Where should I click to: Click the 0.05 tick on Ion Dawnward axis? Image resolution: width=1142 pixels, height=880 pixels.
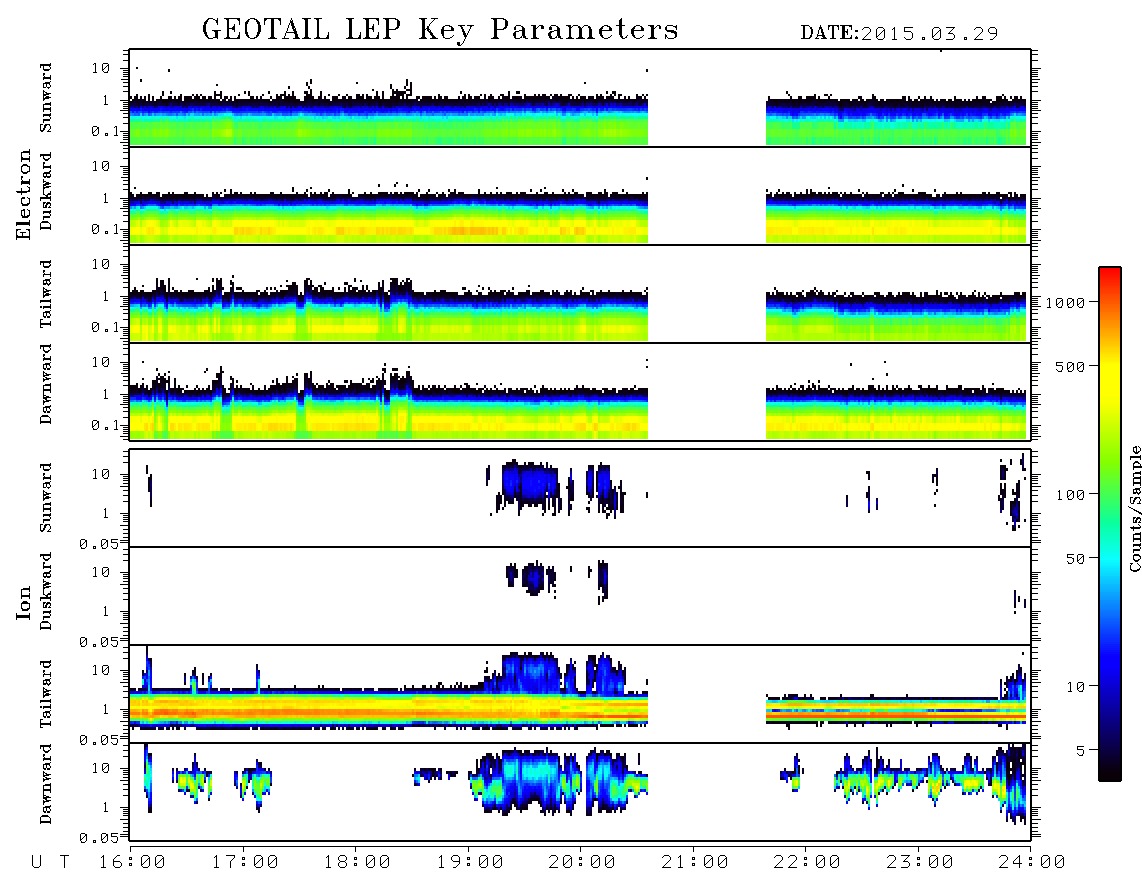coord(99,838)
